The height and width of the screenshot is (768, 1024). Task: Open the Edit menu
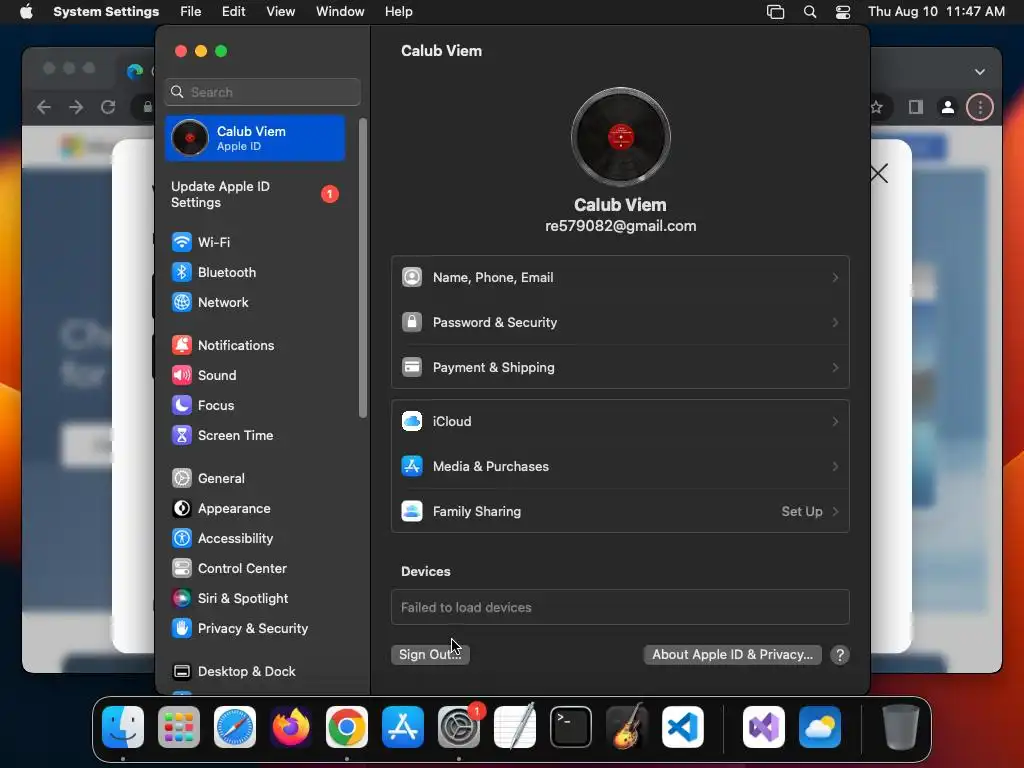coord(233,12)
